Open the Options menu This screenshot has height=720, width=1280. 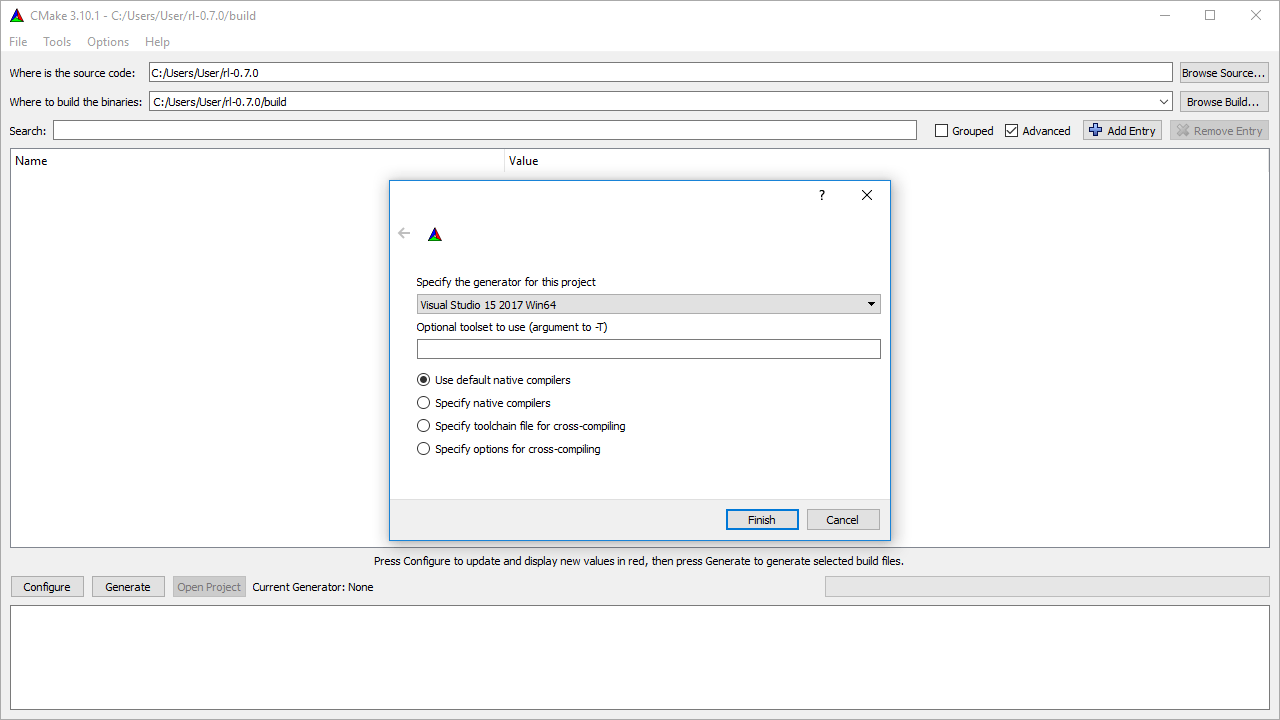coord(107,41)
